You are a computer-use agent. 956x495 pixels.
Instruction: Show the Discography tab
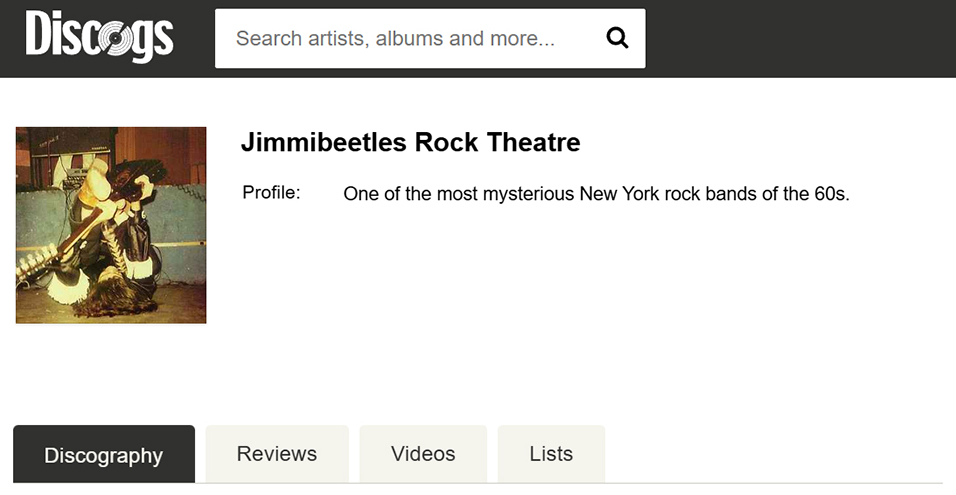point(103,455)
